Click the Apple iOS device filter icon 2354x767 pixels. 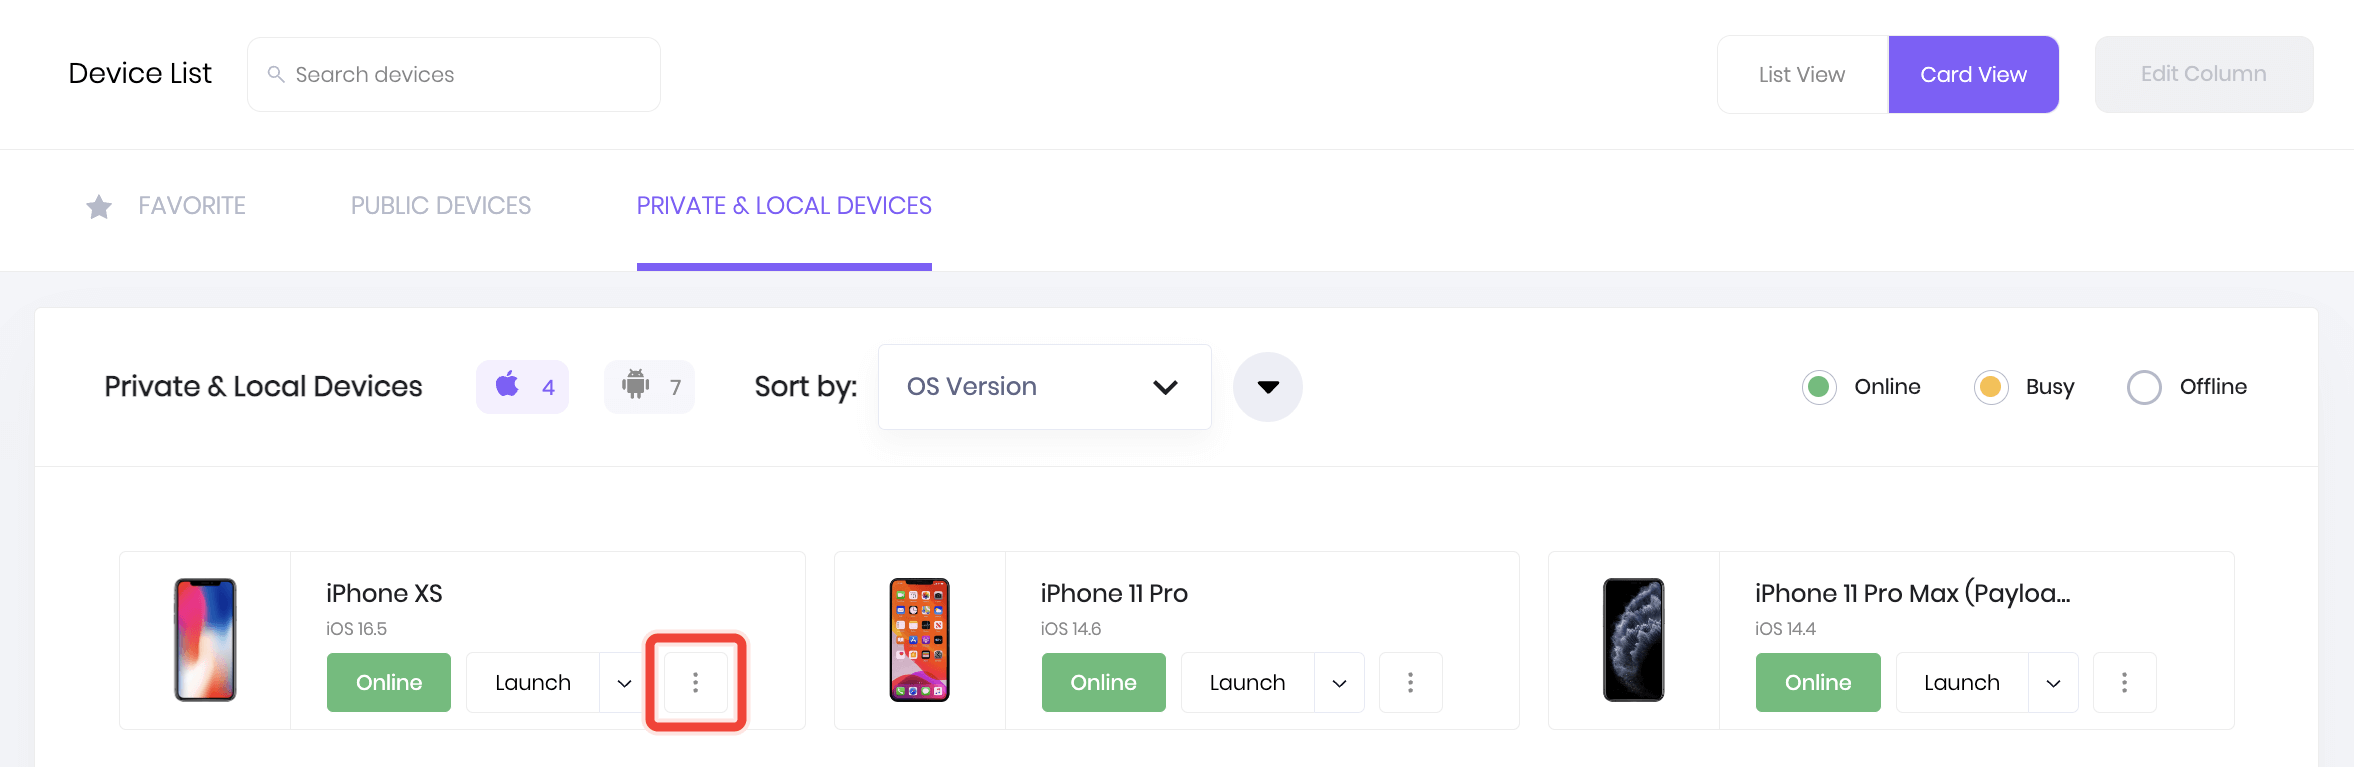(508, 386)
